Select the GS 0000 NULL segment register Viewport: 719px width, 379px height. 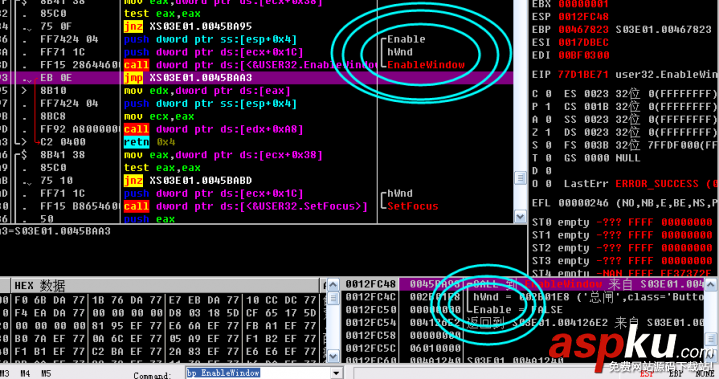point(602,158)
